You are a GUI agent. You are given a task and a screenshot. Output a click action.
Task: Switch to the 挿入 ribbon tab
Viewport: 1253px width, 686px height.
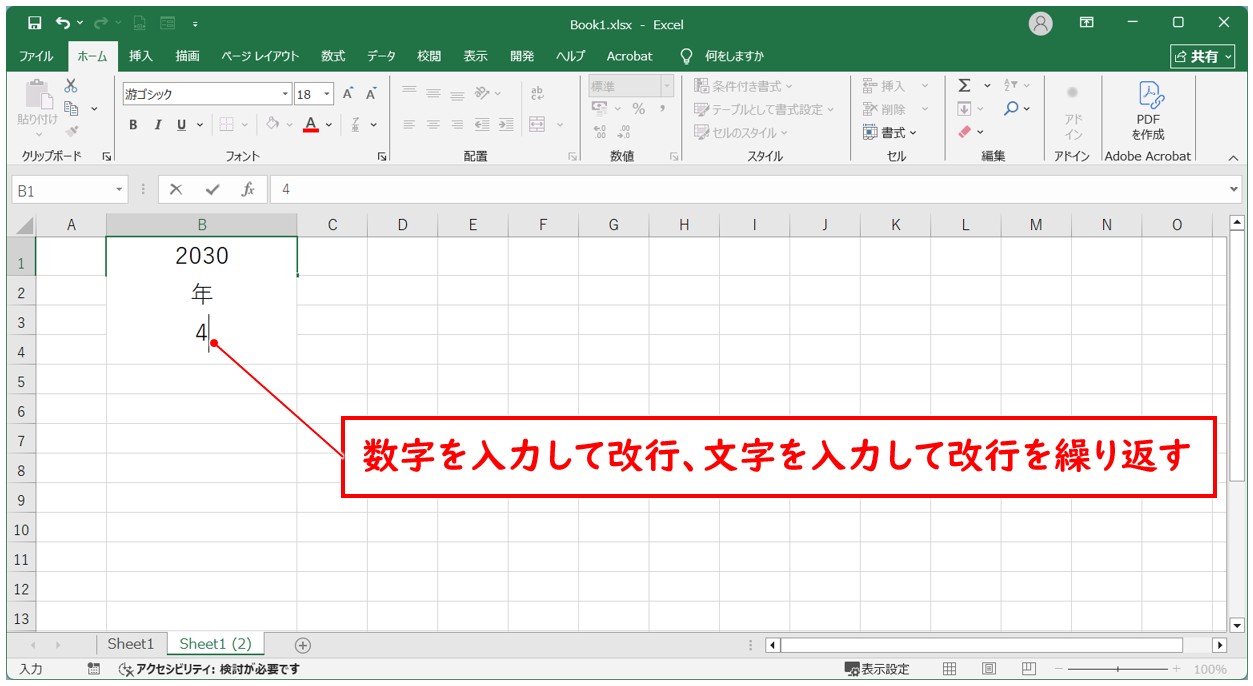click(141, 56)
